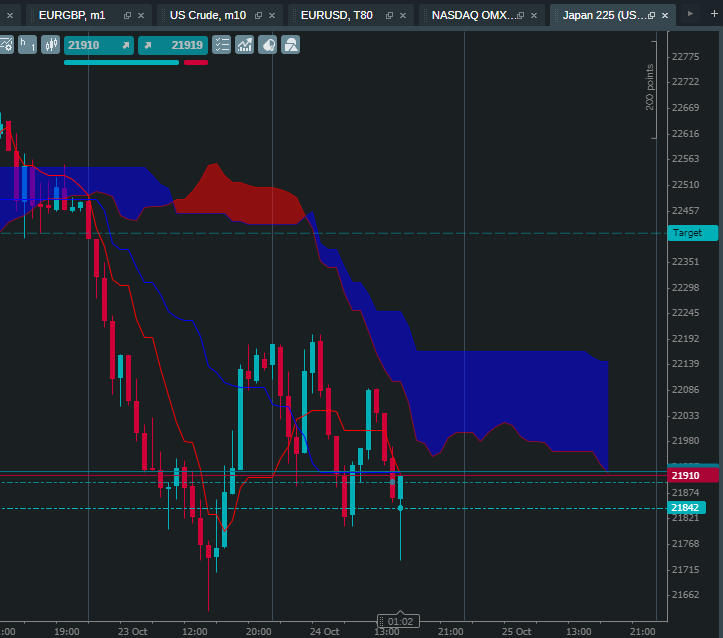Open the h1 timeframe selector

pyautogui.click(x=27, y=45)
